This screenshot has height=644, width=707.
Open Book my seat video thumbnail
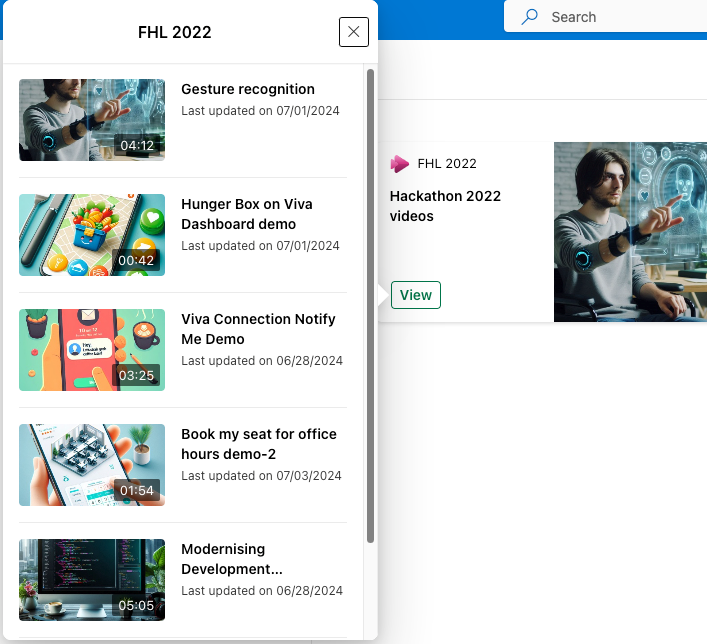[92, 465]
